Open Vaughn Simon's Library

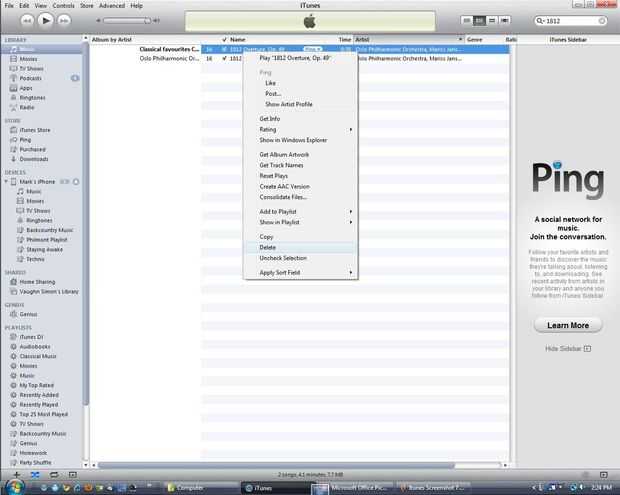point(49,292)
